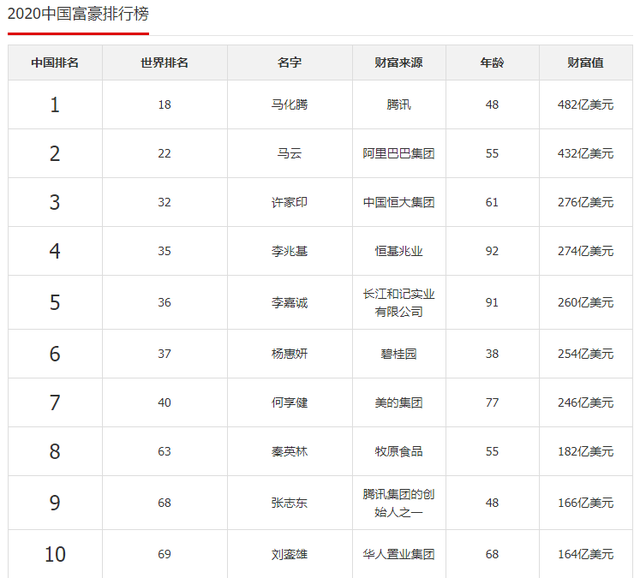Click the 华人置业集团 cell
This screenshot has width=640, height=578.
399,554
